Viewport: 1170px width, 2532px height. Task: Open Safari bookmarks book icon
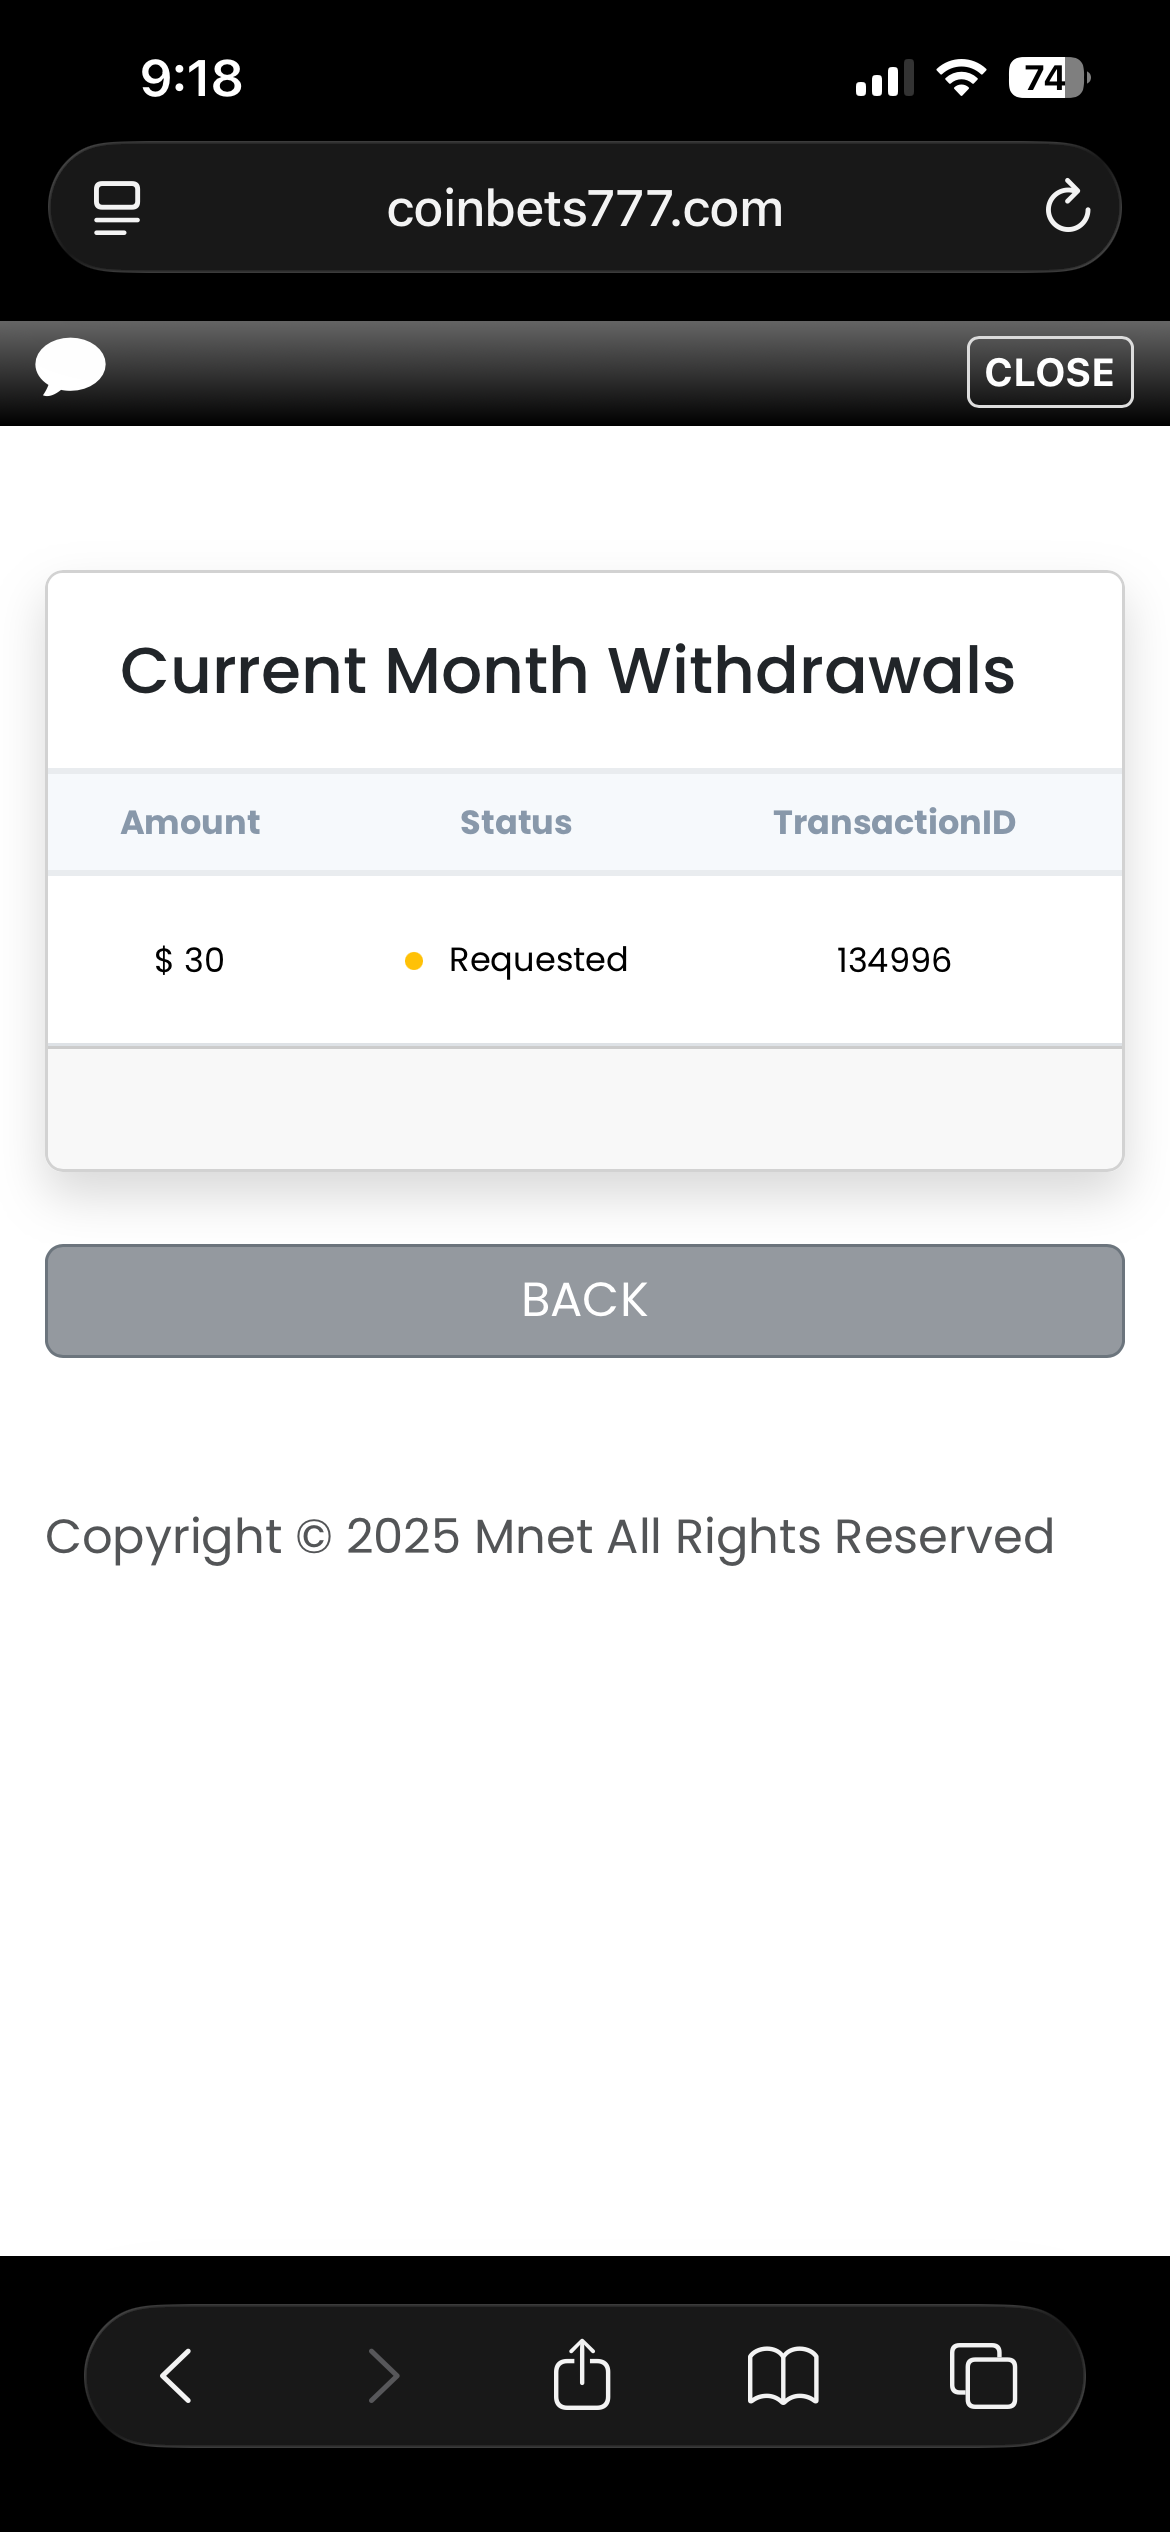click(x=783, y=2375)
